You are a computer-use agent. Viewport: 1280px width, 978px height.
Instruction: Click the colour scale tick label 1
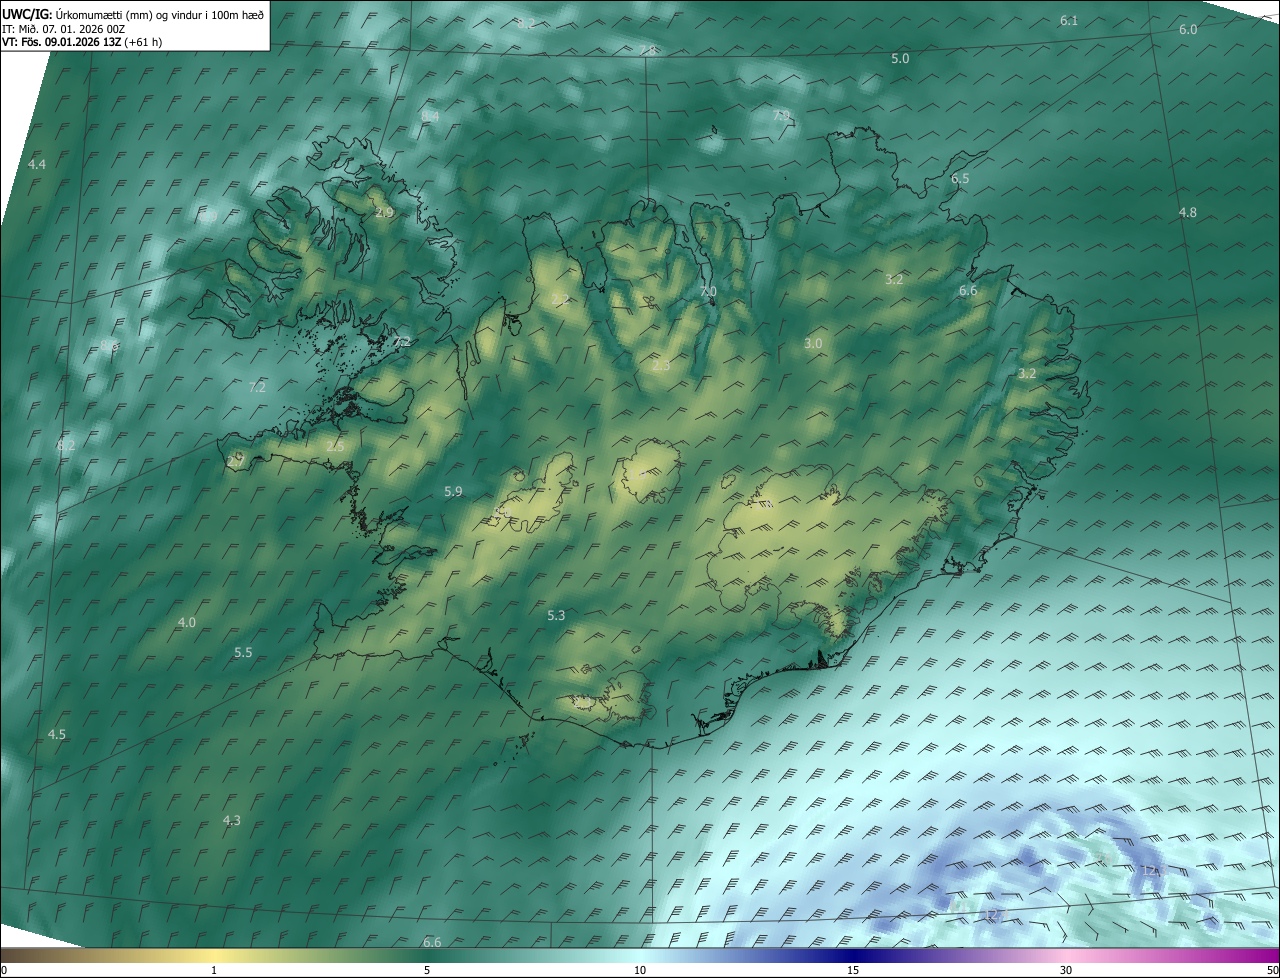click(x=214, y=970)
